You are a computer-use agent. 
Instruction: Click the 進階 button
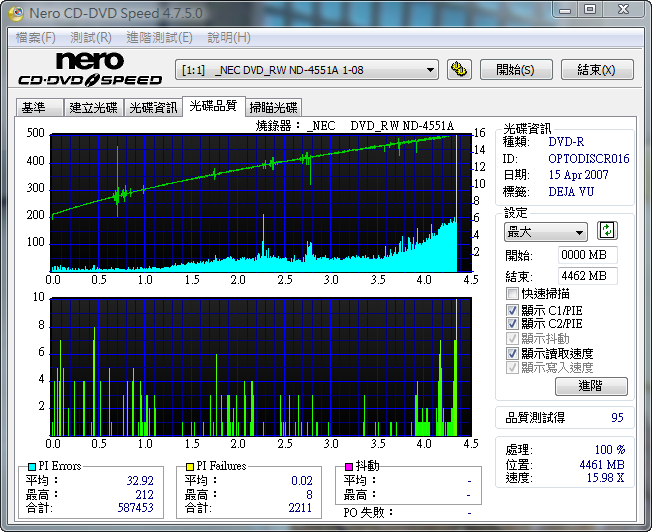591,386
